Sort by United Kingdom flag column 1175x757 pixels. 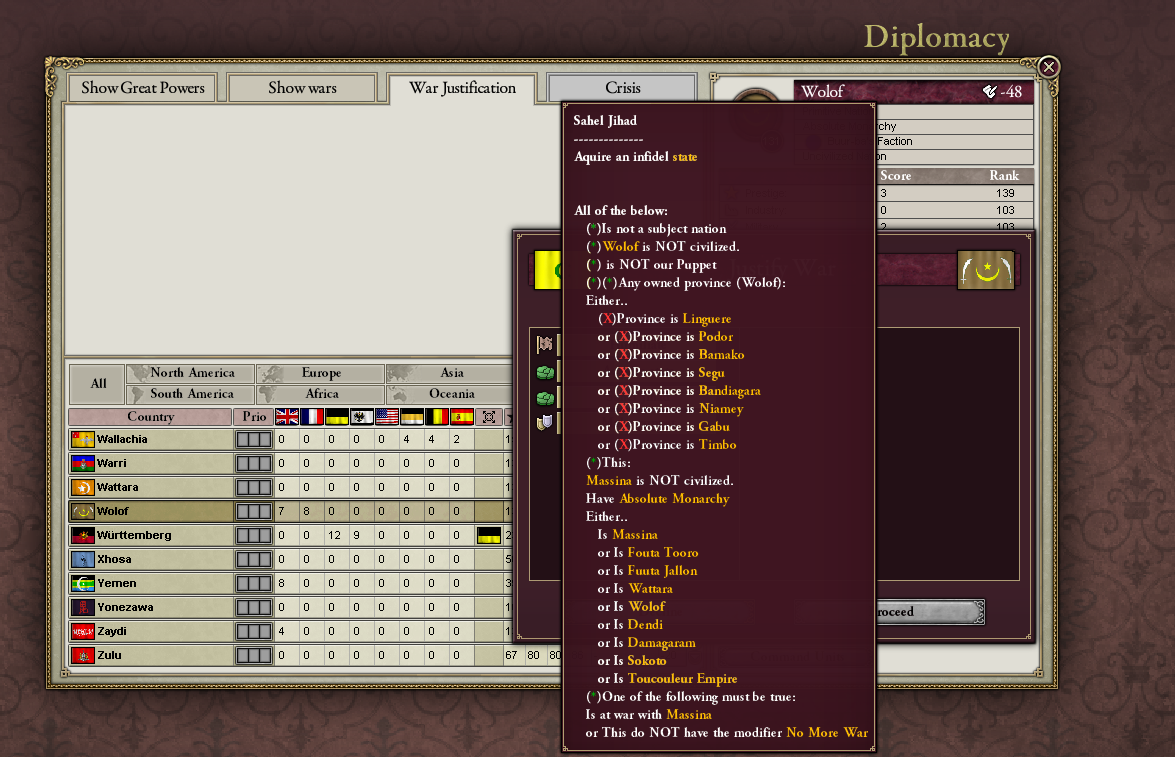pos(287,417)
